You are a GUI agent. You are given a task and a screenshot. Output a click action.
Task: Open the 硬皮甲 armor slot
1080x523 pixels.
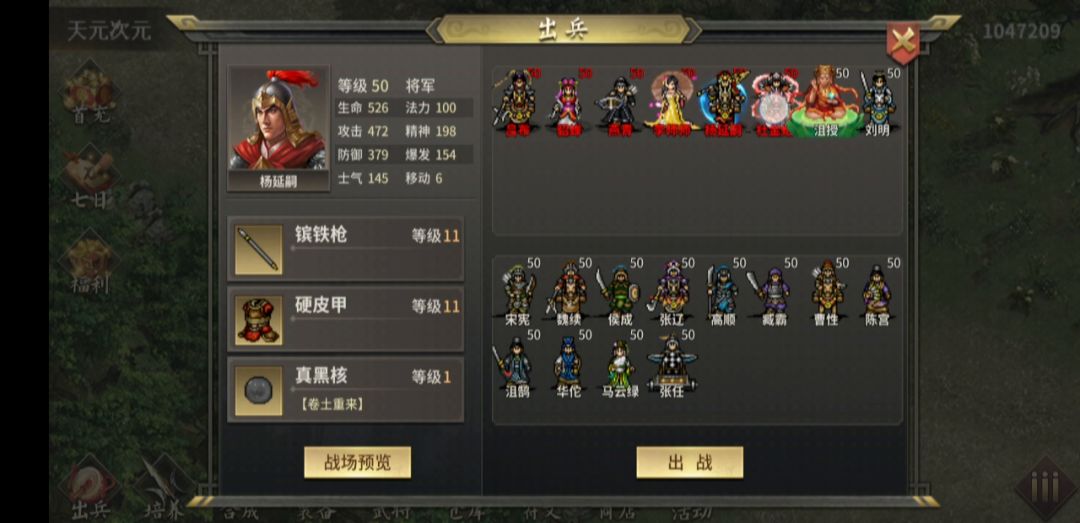[345, 319]
